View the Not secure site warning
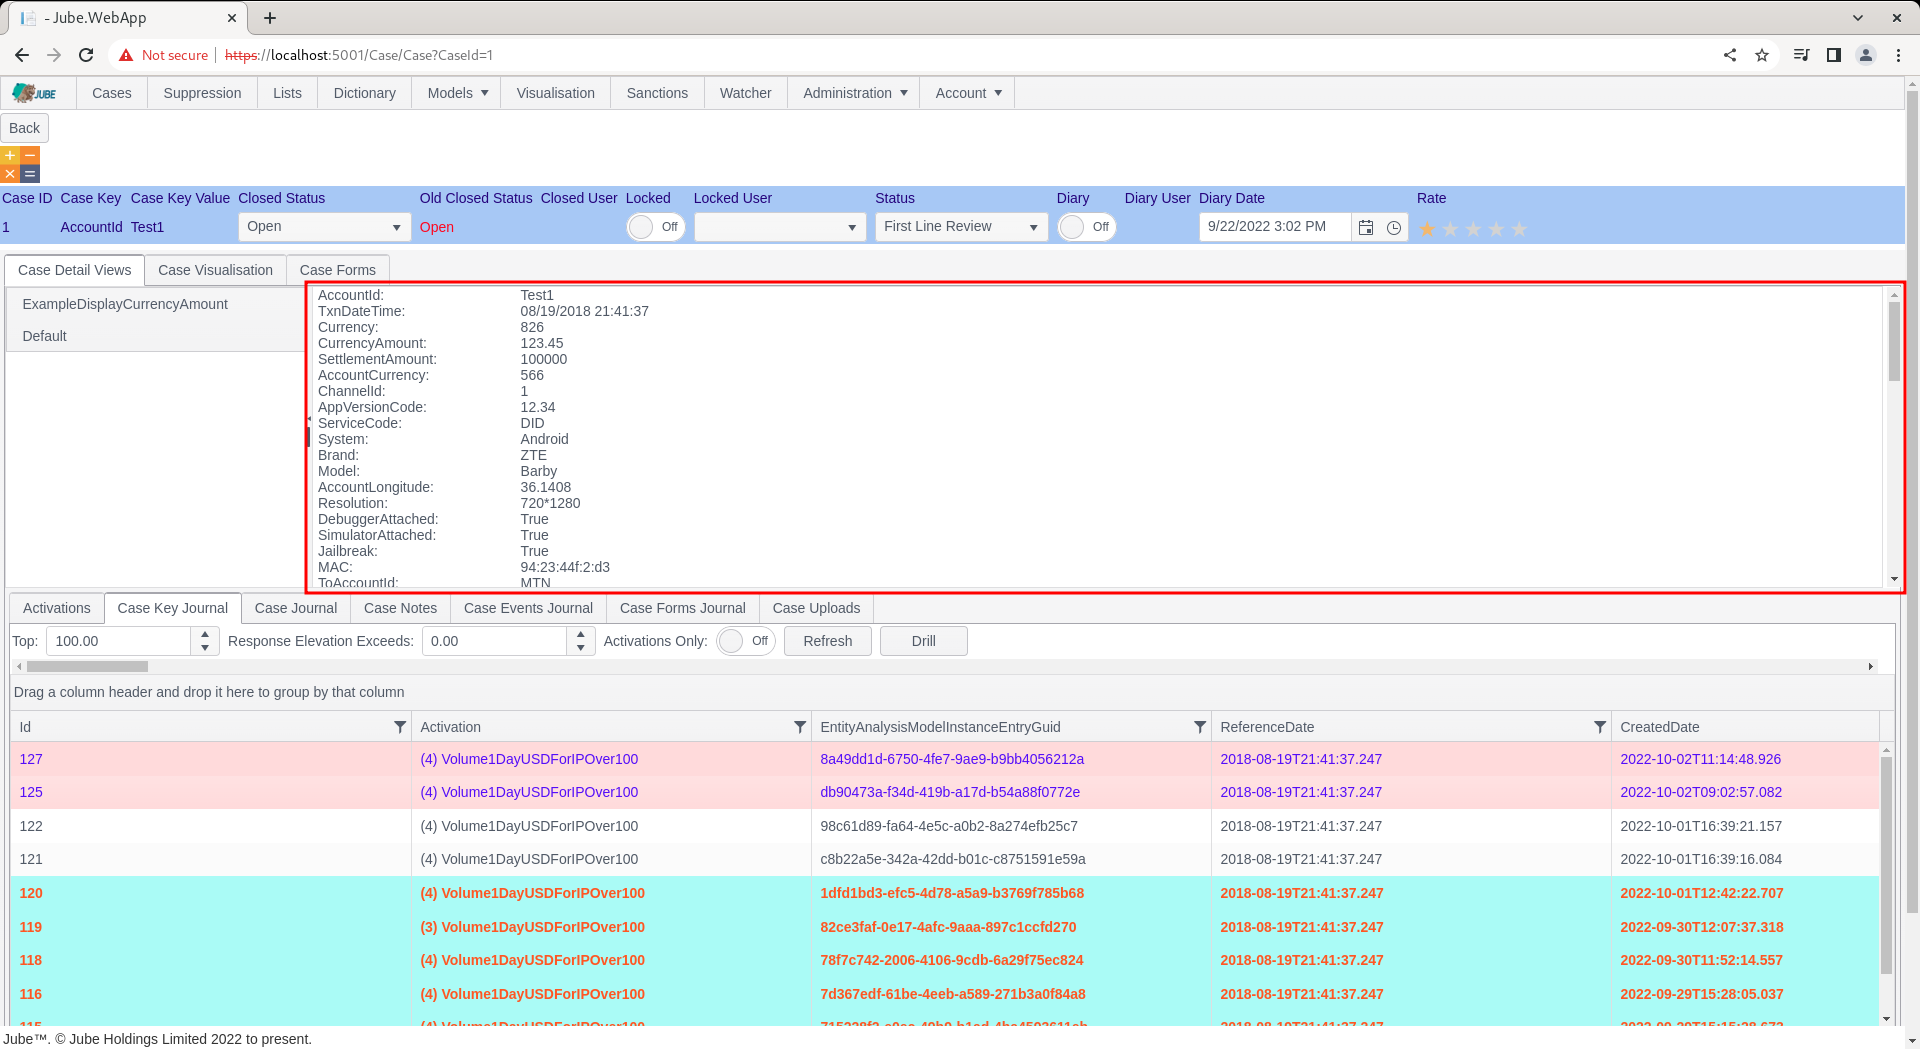 pyautogui.click(x=164, y=55)
